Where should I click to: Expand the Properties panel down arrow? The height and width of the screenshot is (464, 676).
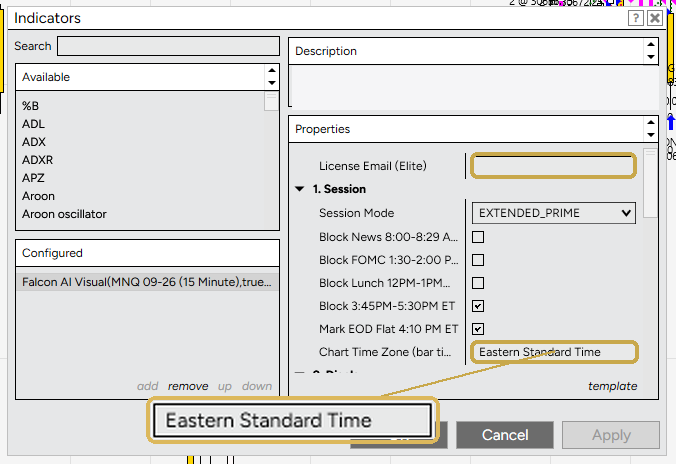651,135
